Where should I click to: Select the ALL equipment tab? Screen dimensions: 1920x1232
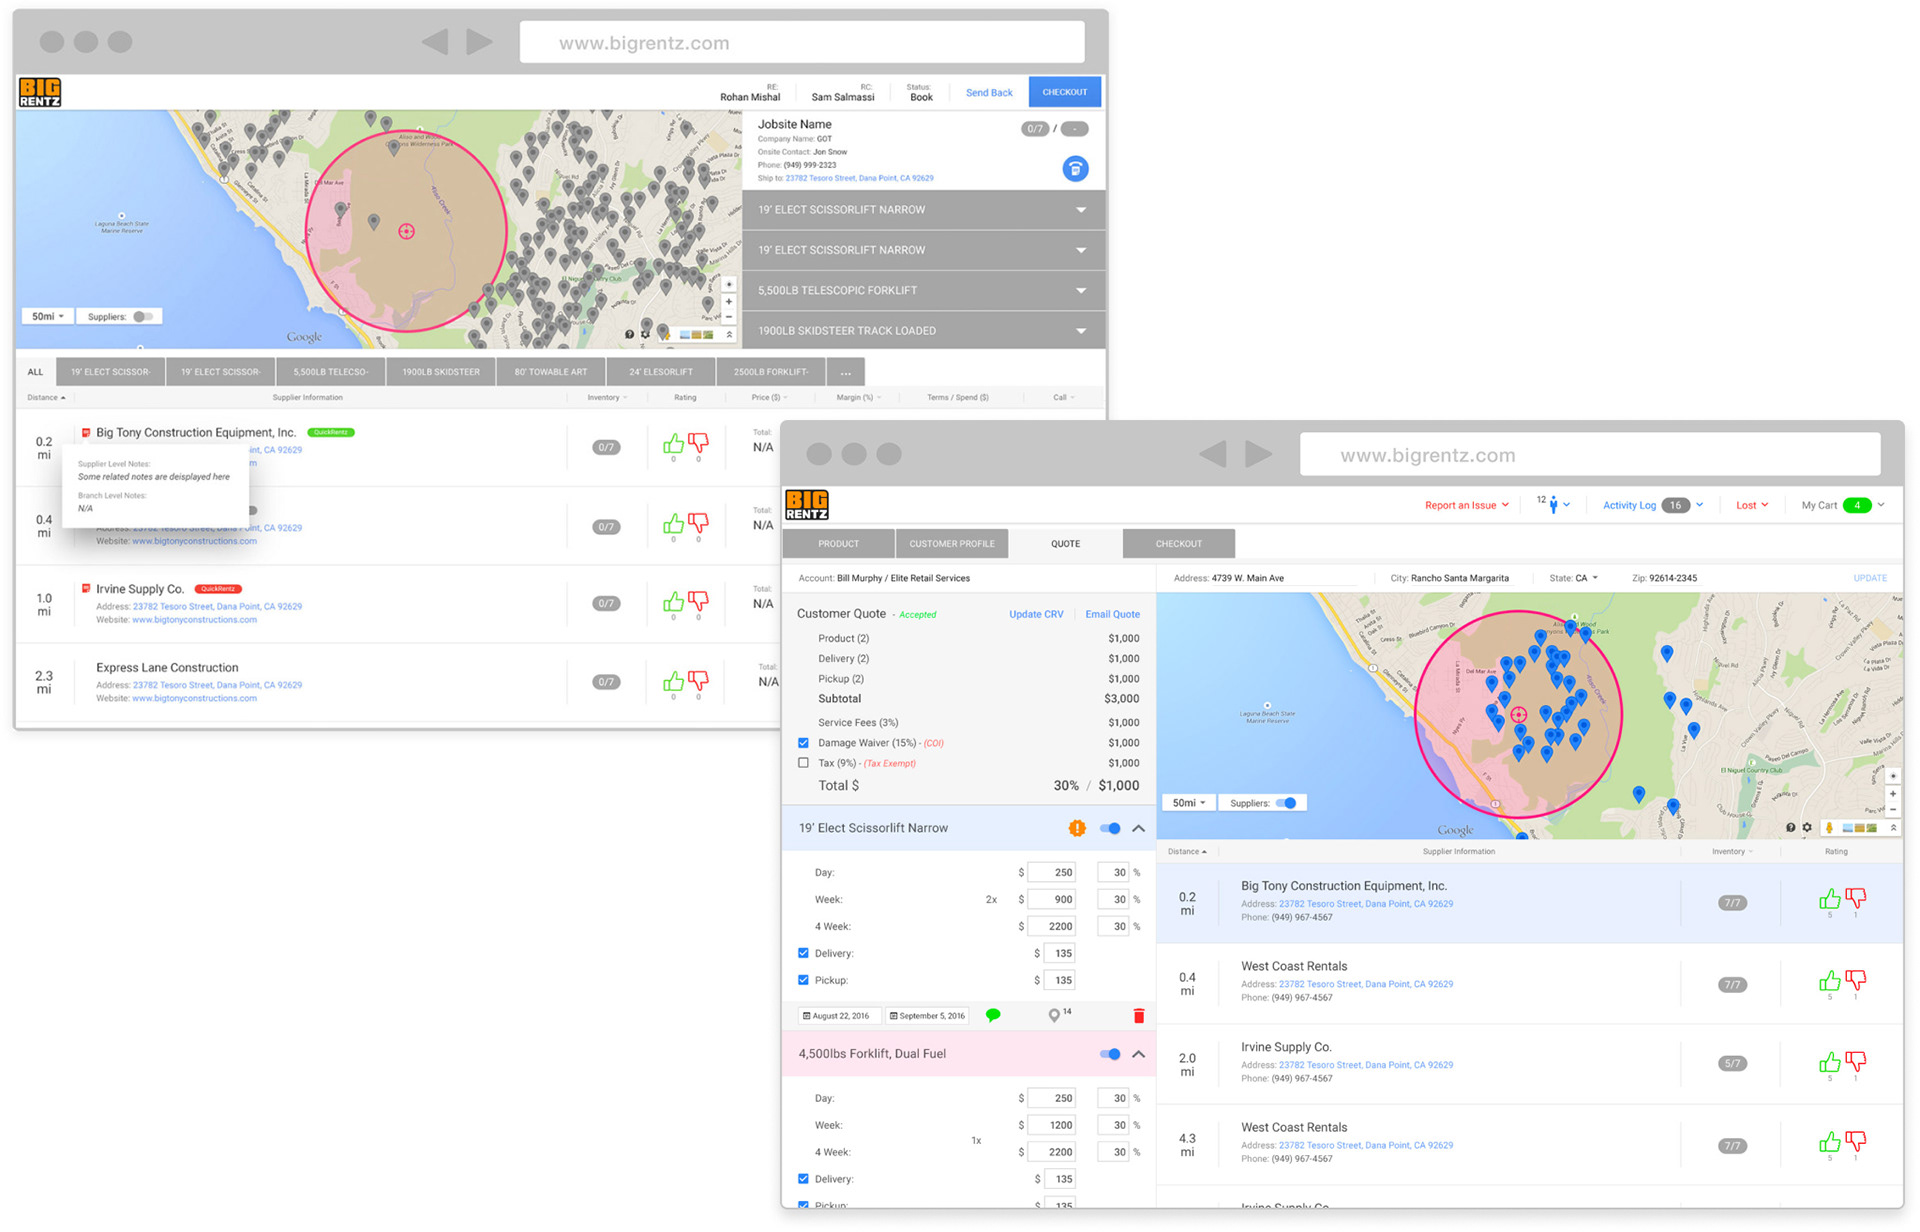click(36, 372)
